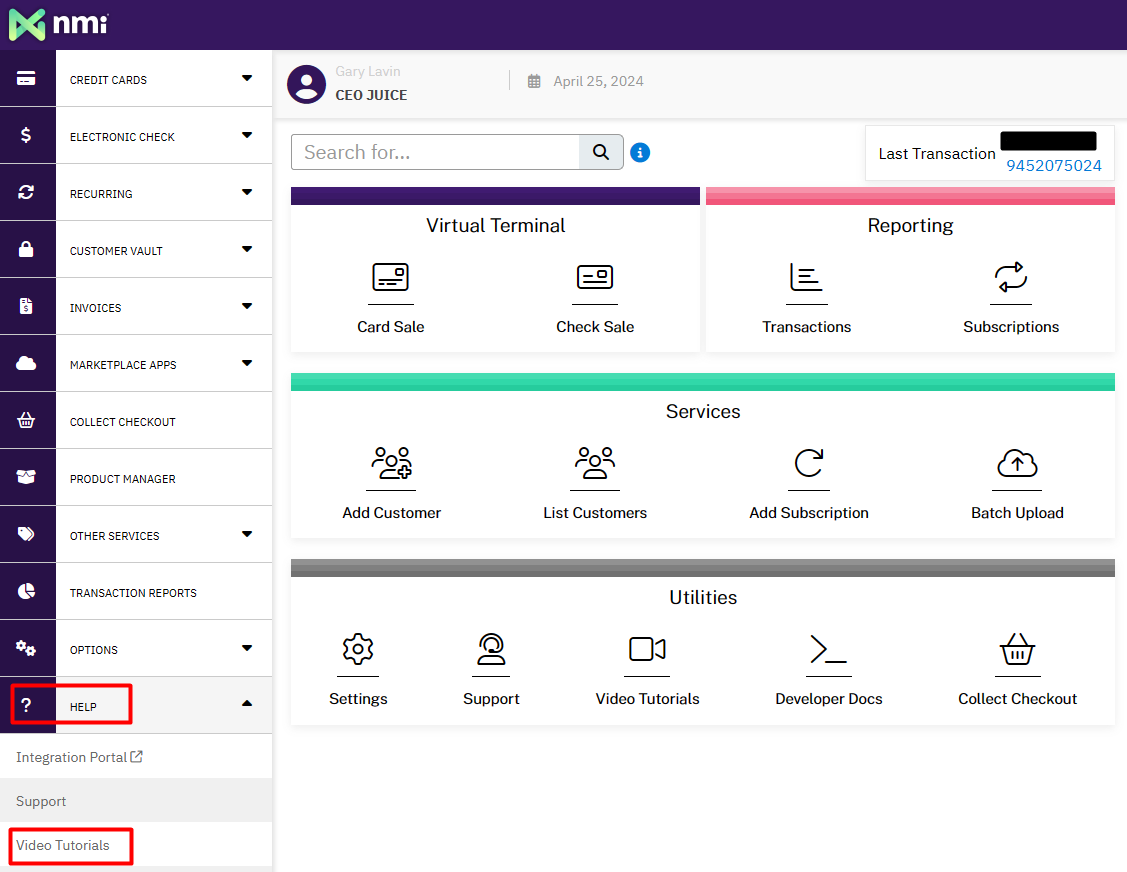
Task: Open last transaction 9452075024 link
Action: pos(1053,165)
